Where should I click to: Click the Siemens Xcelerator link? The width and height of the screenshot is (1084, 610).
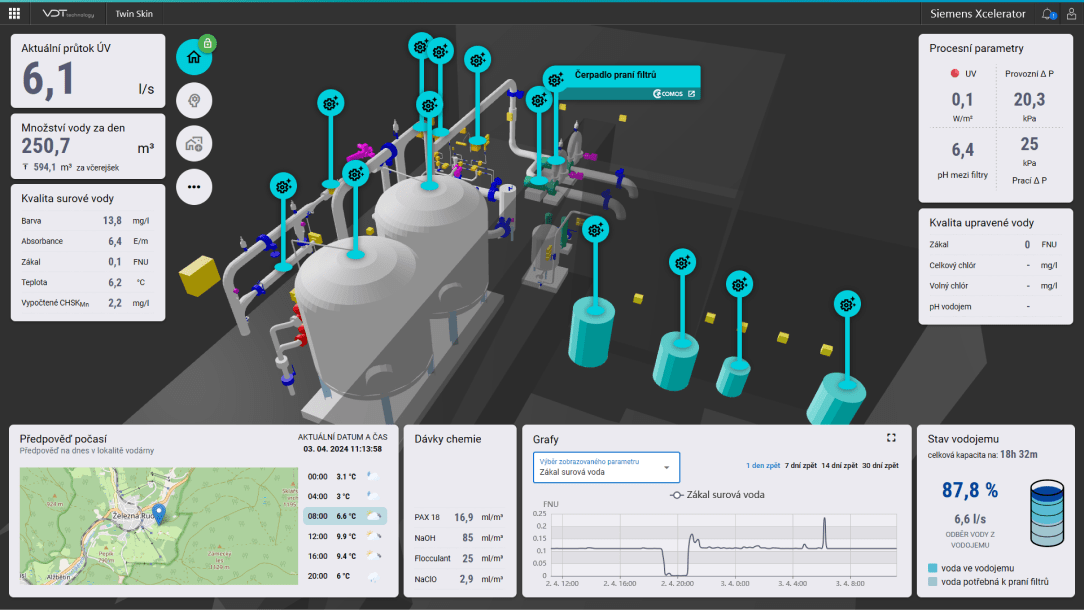tap(977, 13)
